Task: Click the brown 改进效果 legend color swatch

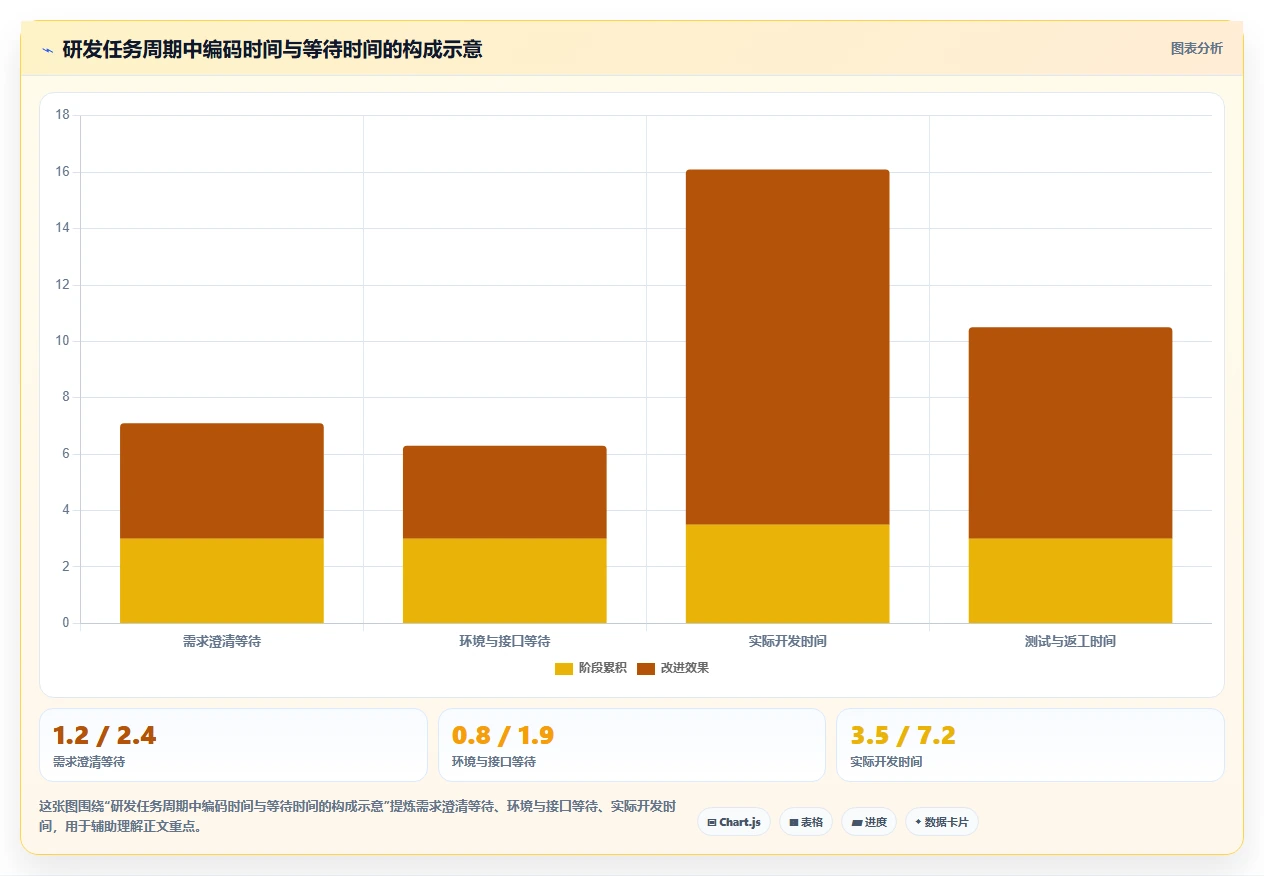Action: coord(646,668)
